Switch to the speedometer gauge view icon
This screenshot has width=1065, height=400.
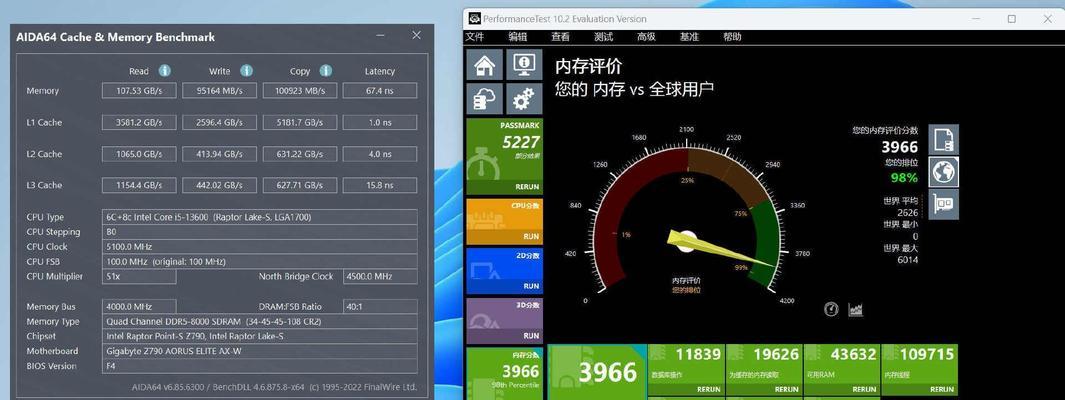coord(831,309)
